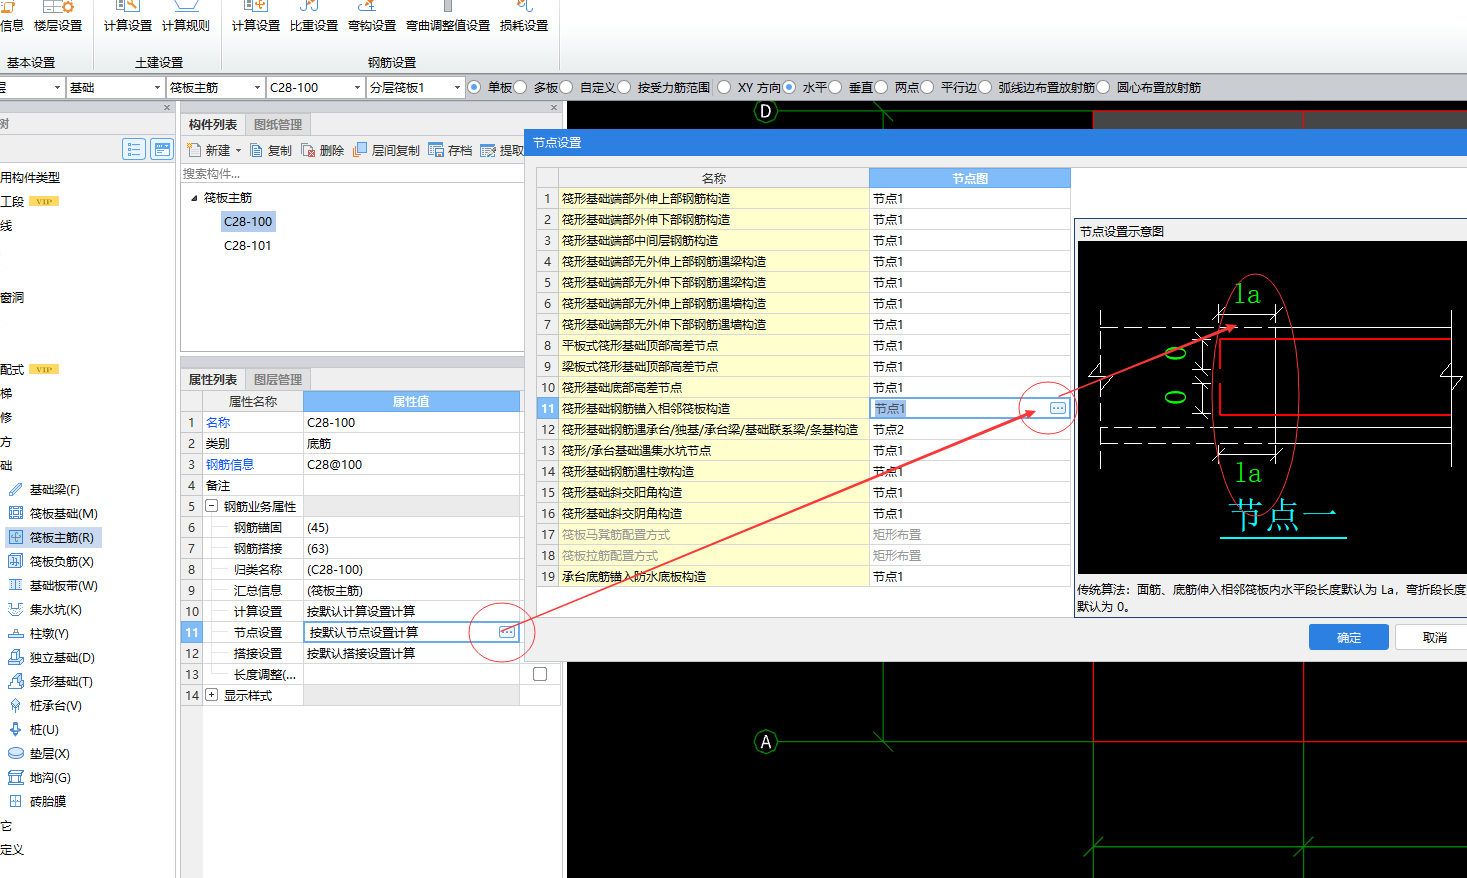Click 节点2 cell in row 12

[x=970, y=429]
